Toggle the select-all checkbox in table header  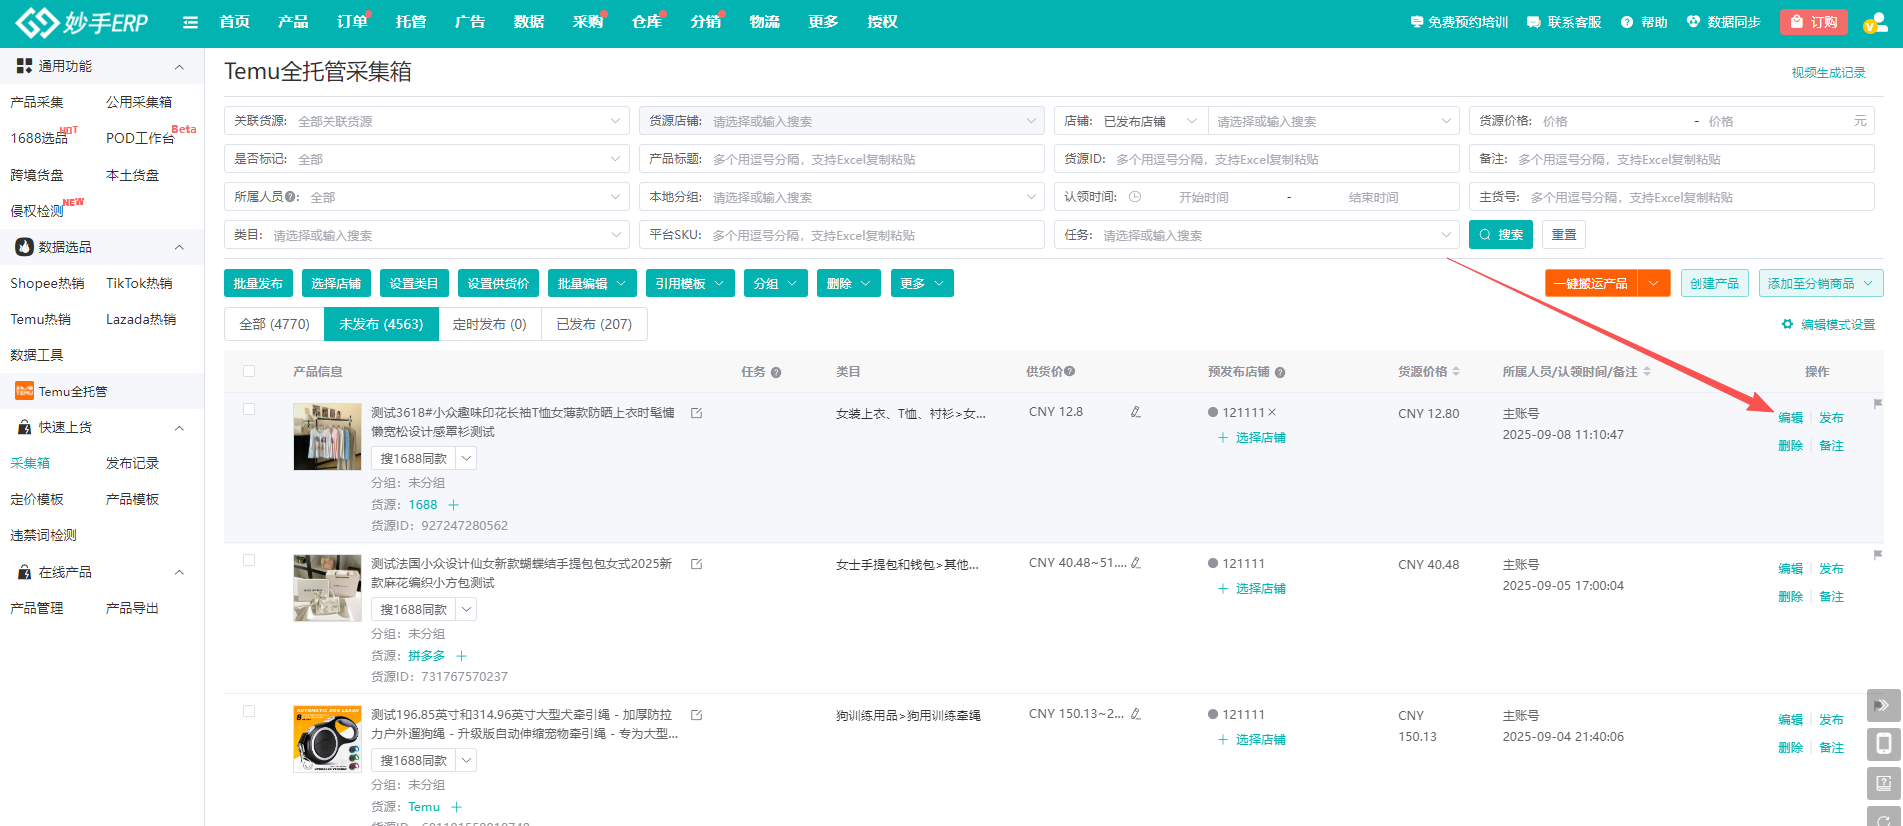[x=249, y=371]
